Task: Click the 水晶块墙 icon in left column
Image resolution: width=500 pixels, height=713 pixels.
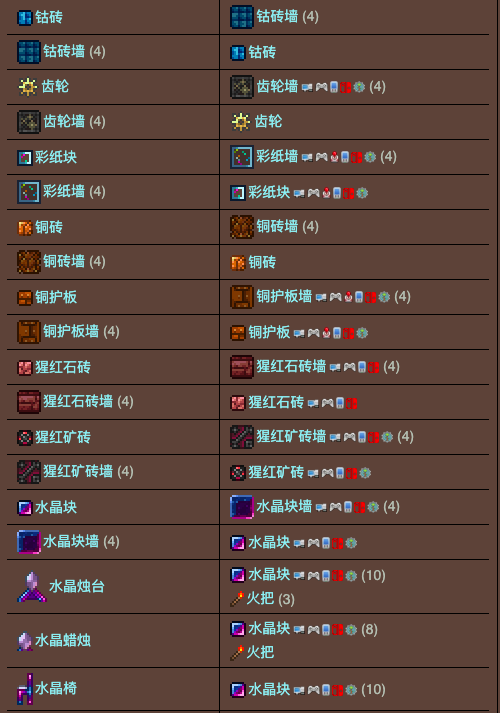Action: (x=29, y=542)
